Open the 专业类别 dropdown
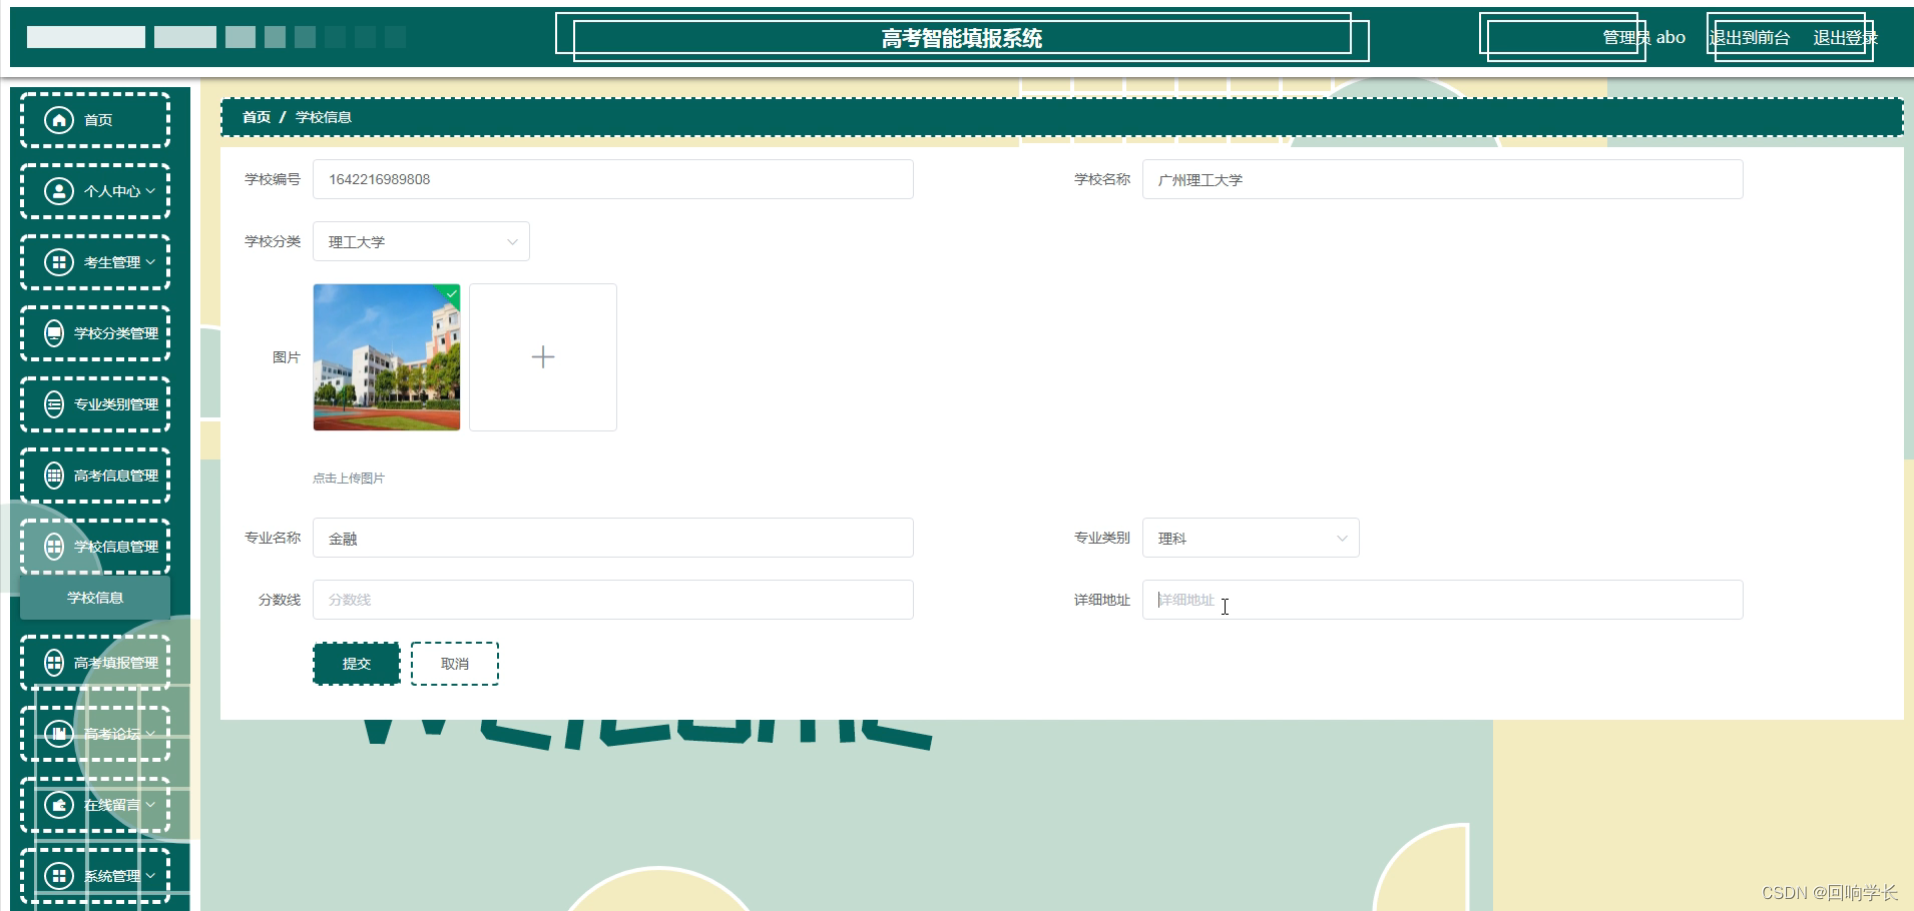 click(x=1249, y=537)
